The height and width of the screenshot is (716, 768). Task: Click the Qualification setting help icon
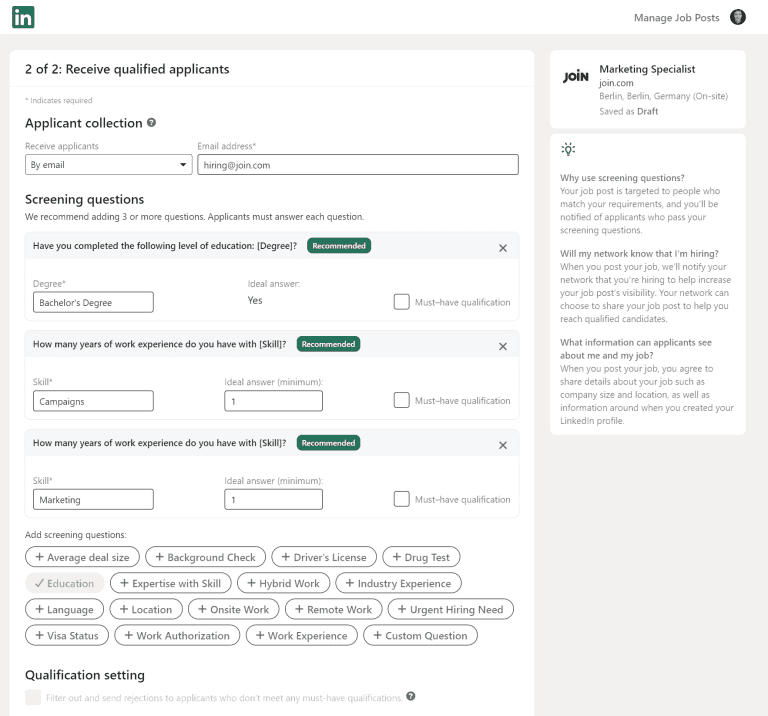(x=411, y=697)
